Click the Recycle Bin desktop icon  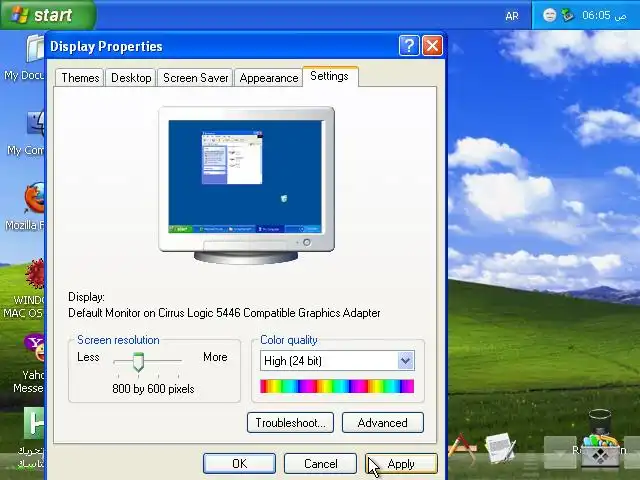tap(599, 437)
